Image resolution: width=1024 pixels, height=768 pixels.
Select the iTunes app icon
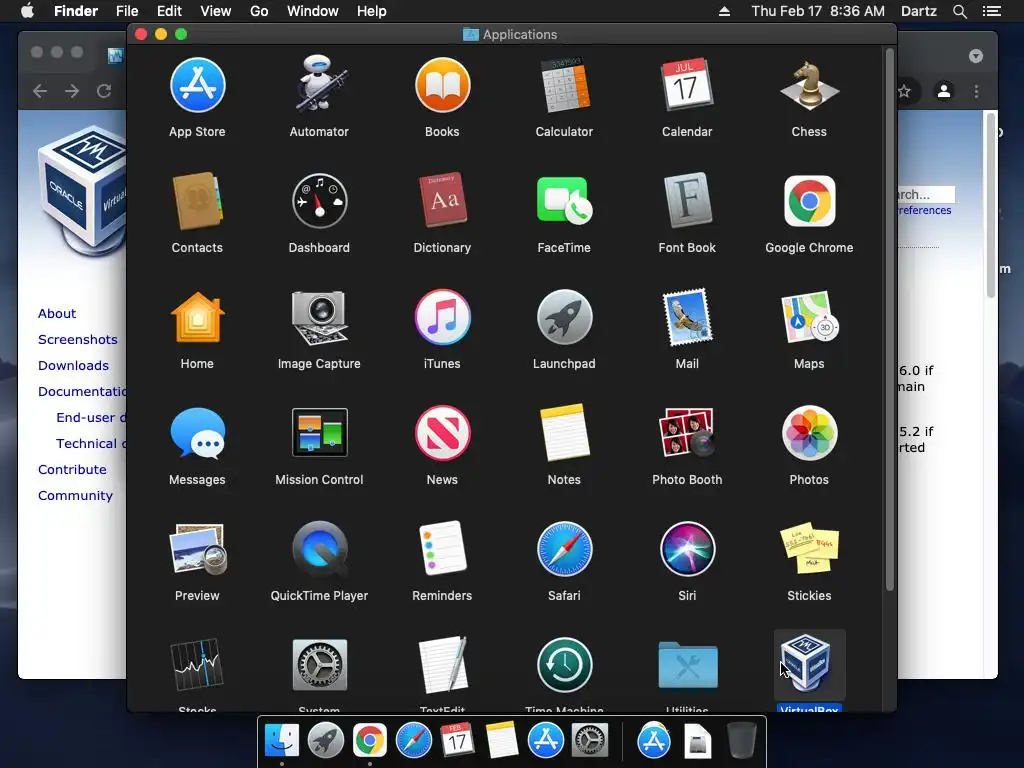442,317
